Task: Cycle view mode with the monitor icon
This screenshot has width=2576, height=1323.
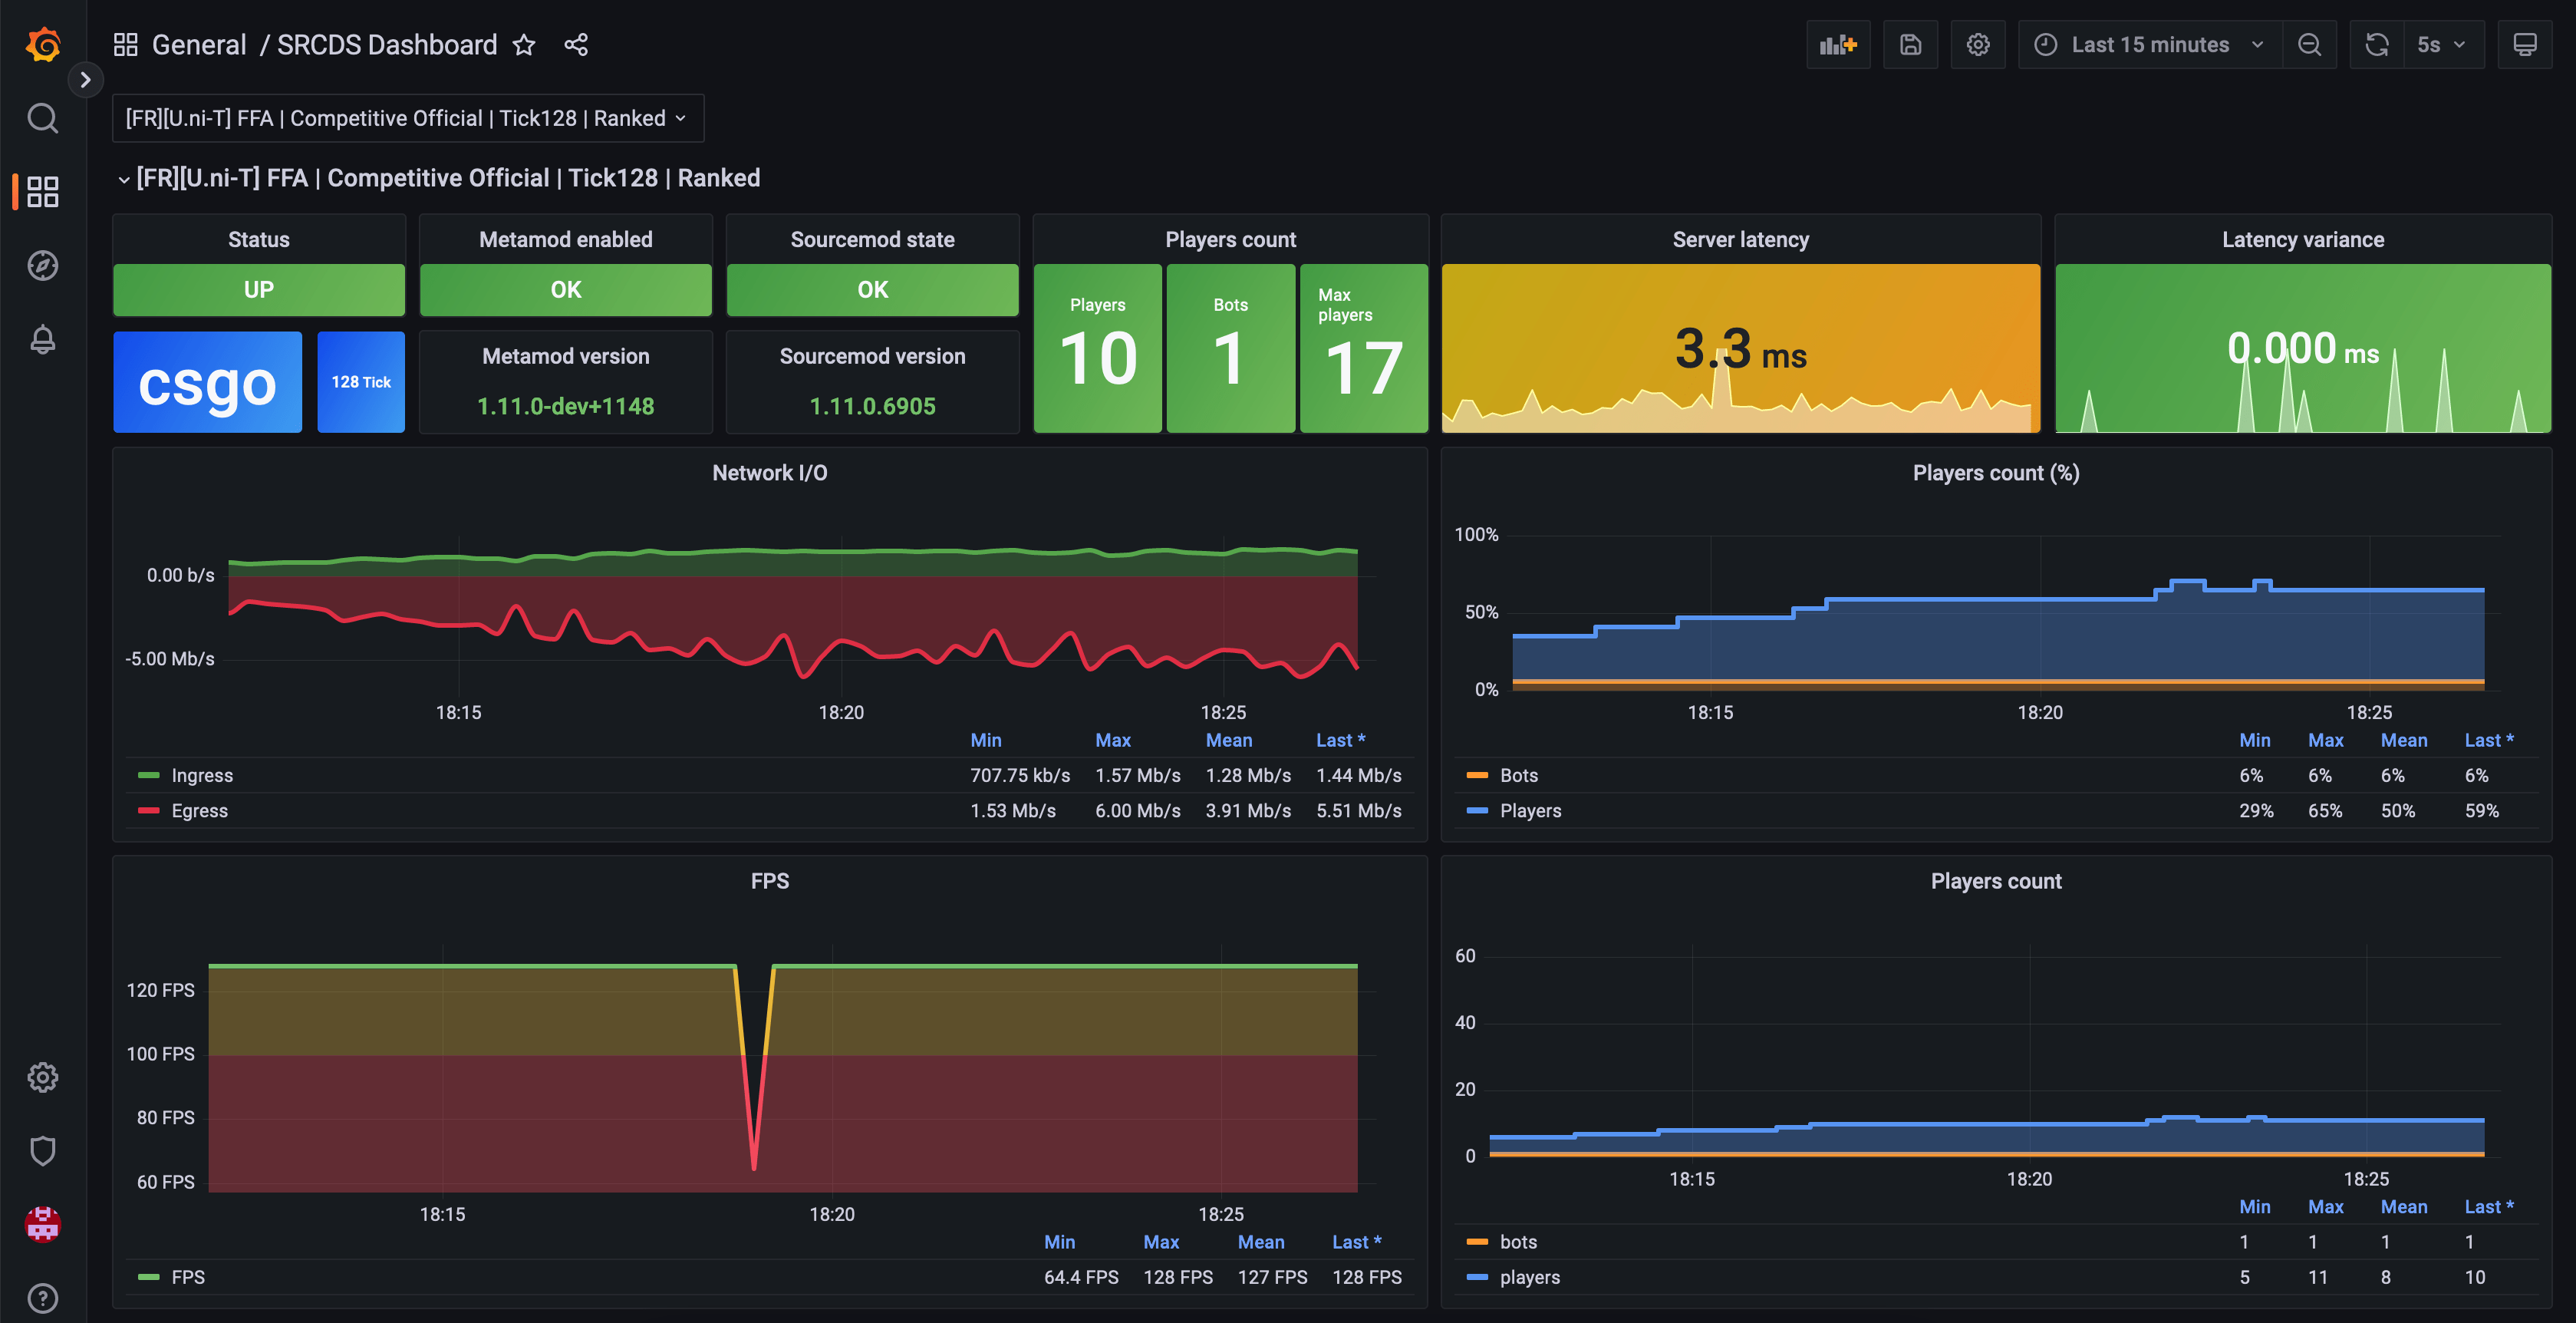Action: 2524,45
